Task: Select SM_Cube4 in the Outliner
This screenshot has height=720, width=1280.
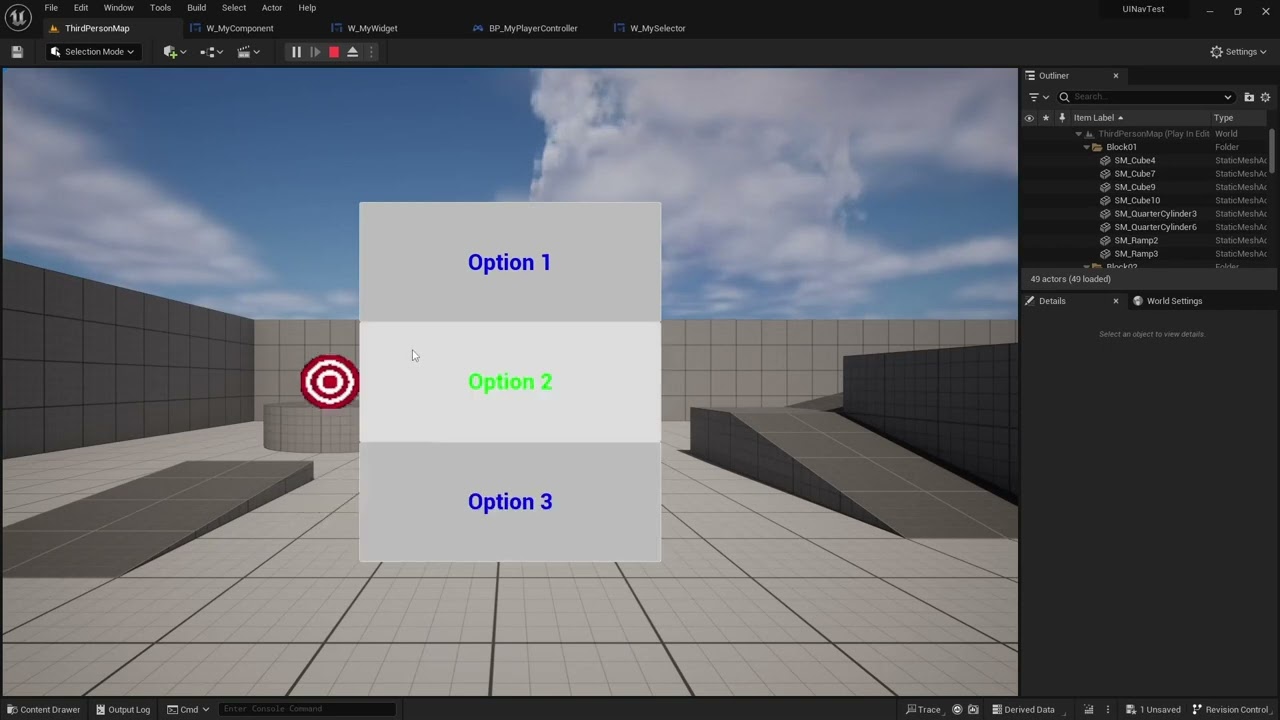Action: [1134, 160]
